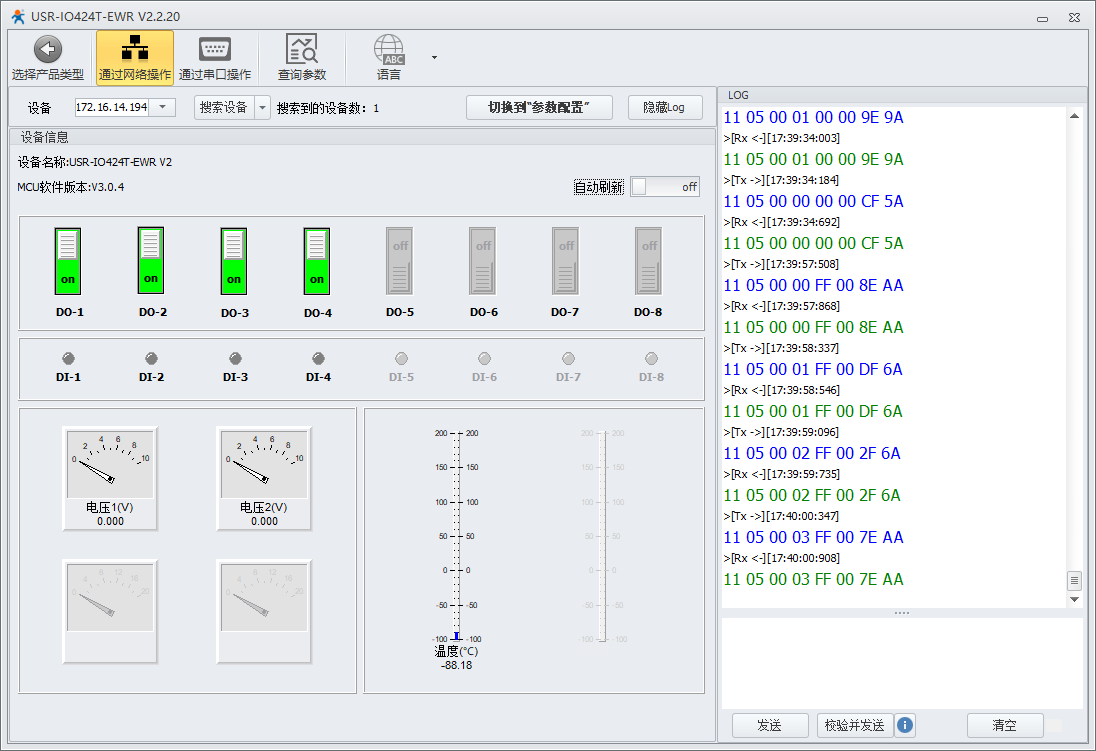
Task: Click the DI-5 indicator light
Action: [x=401, y=359]
